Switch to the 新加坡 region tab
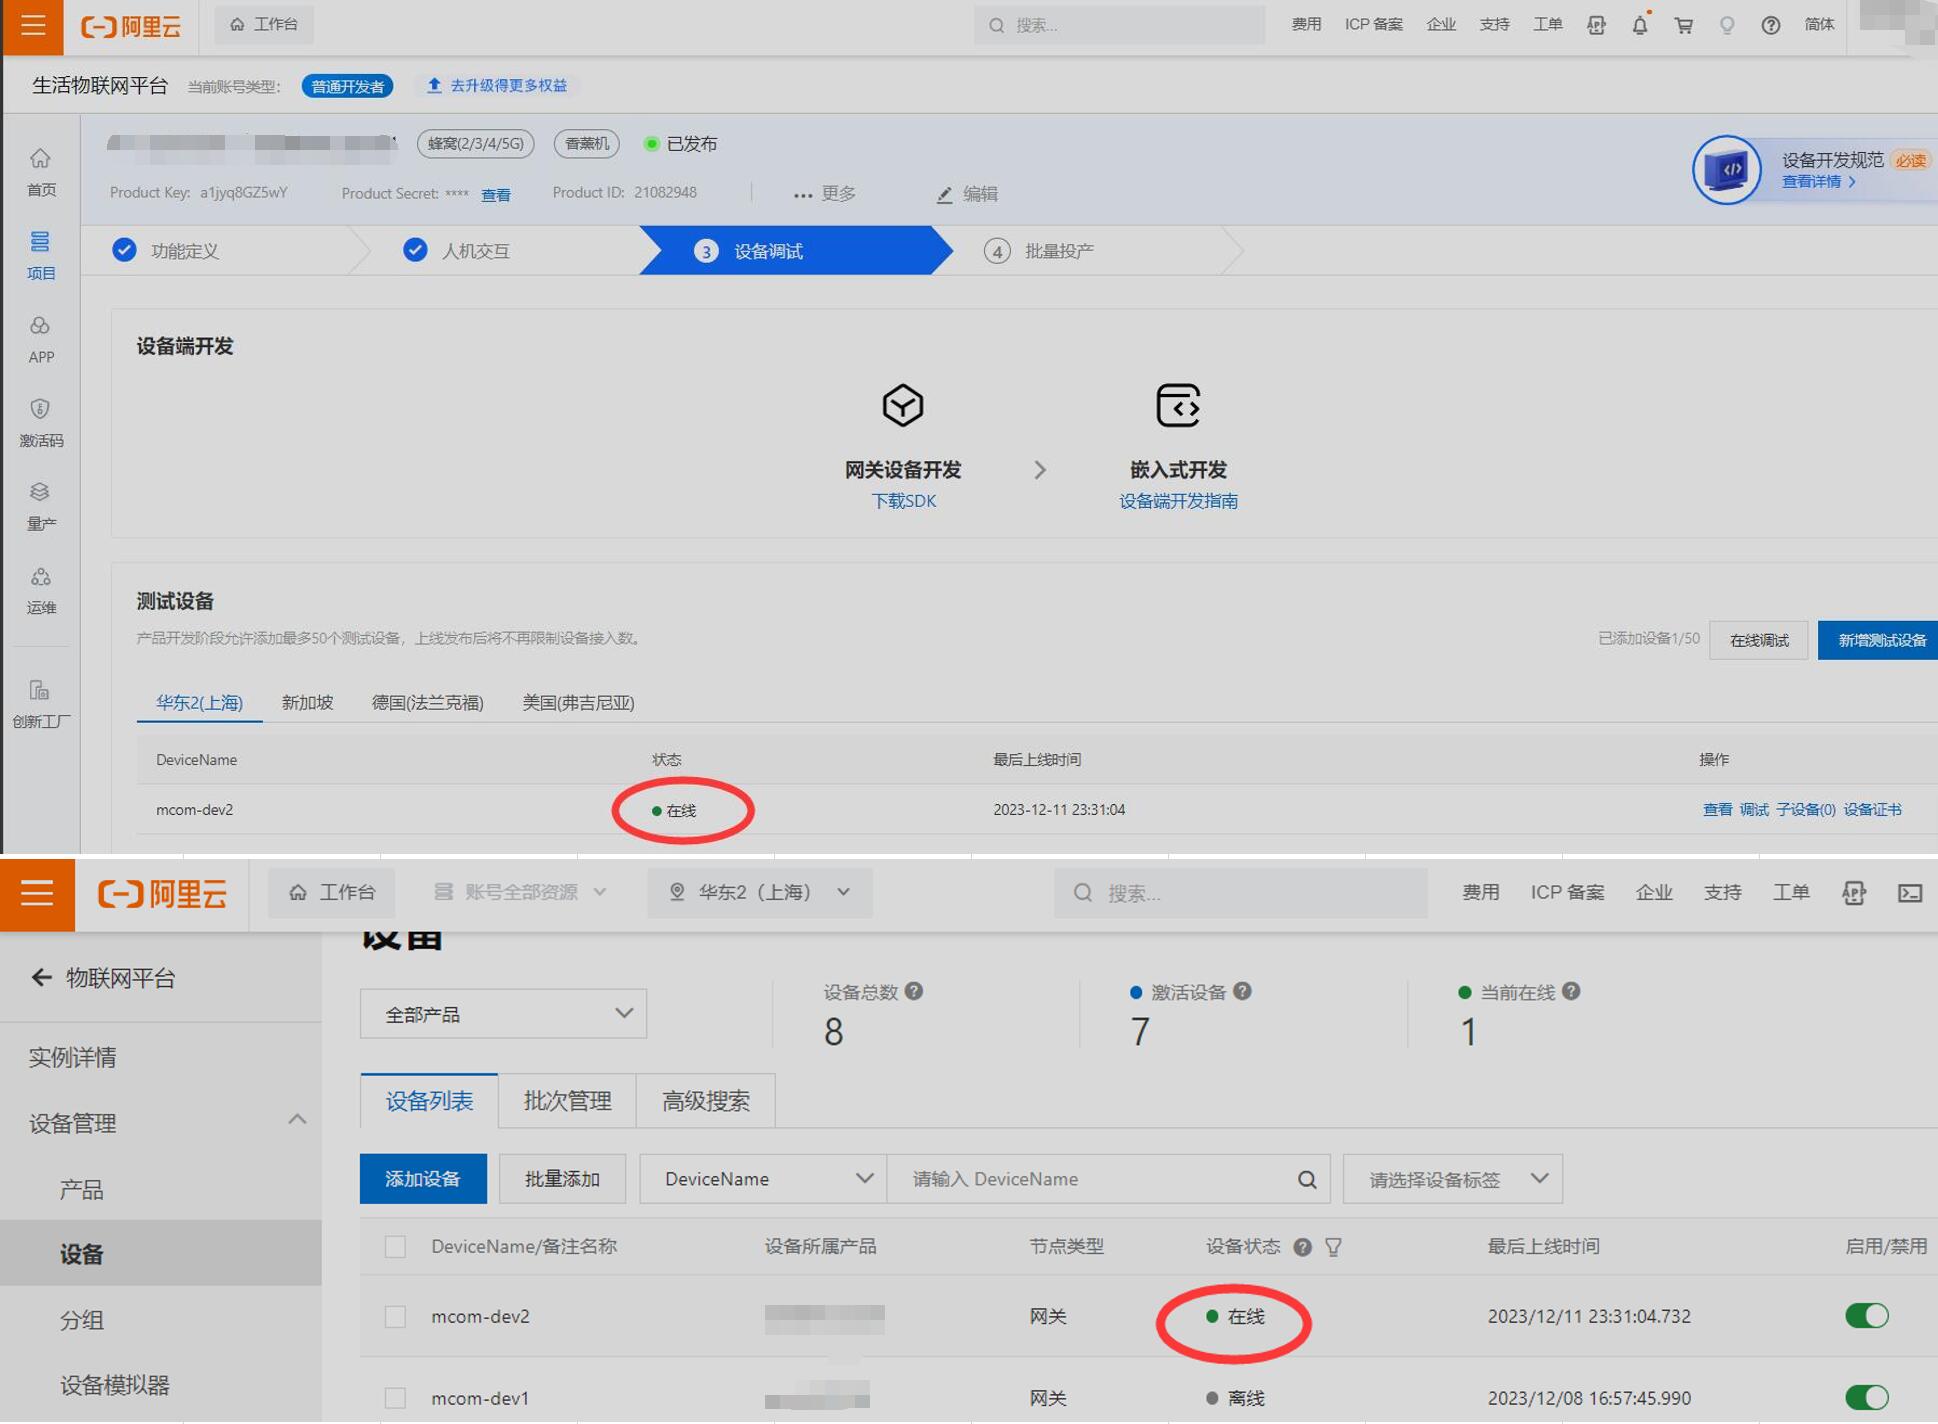Viewport: 1938px width, 1424px height. (307, 703)
